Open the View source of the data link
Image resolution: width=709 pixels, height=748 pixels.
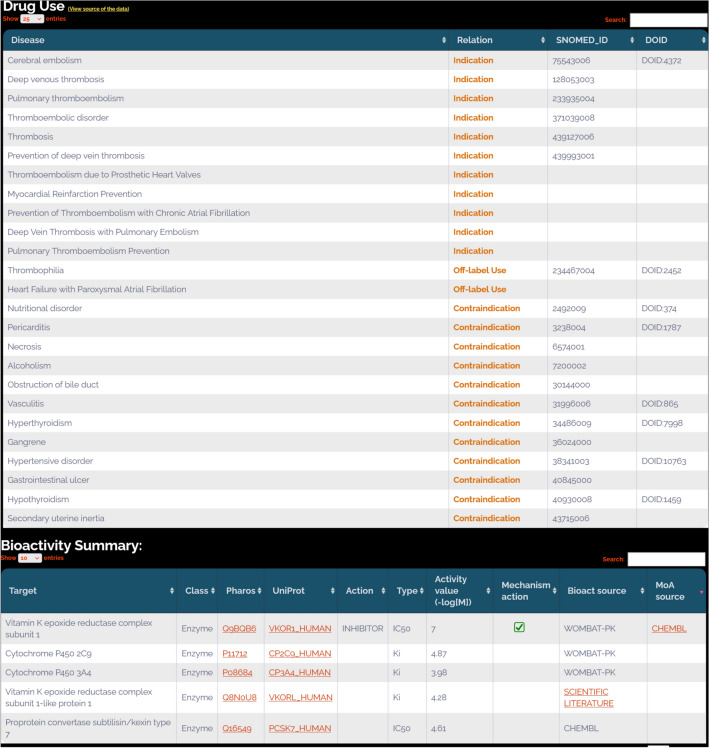[x=98, y=8]
